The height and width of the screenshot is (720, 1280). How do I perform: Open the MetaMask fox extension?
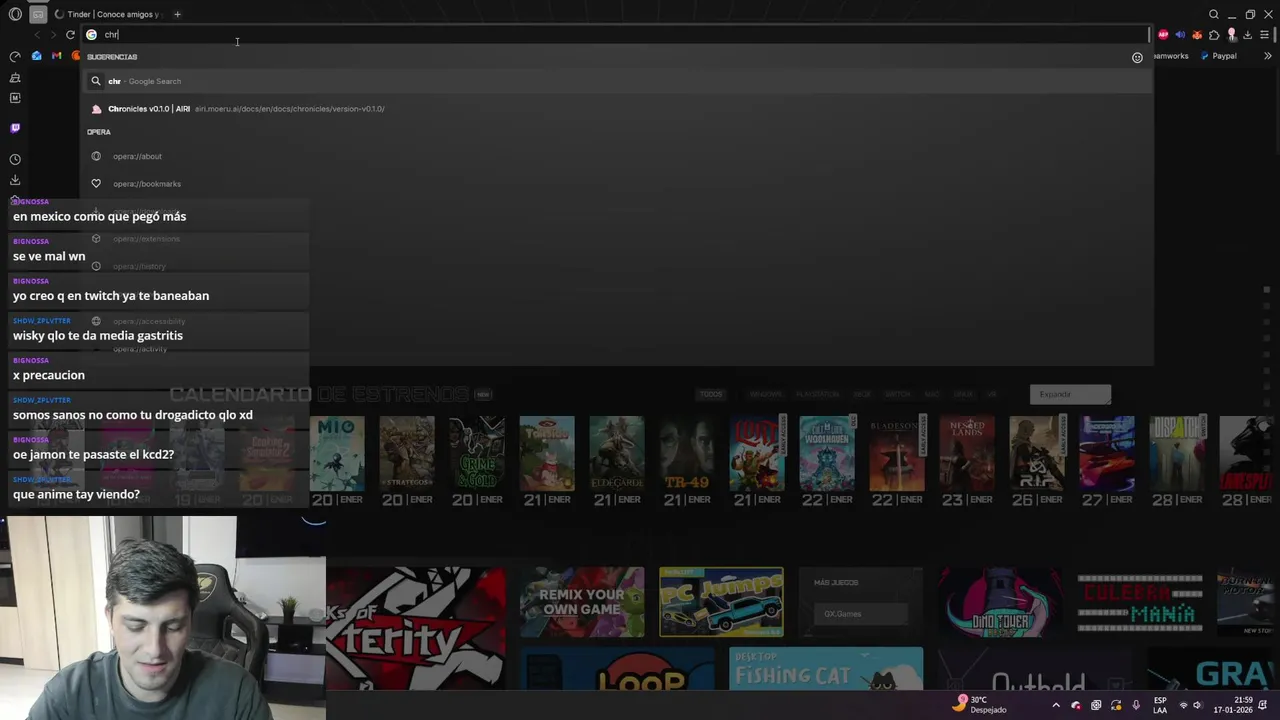point(1197,34)
